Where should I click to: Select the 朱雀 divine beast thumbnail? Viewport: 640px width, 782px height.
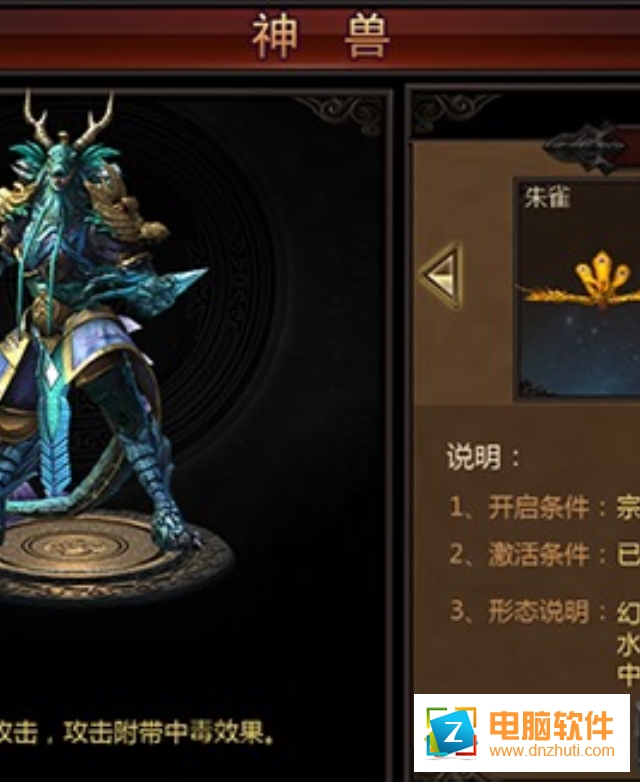577,289
